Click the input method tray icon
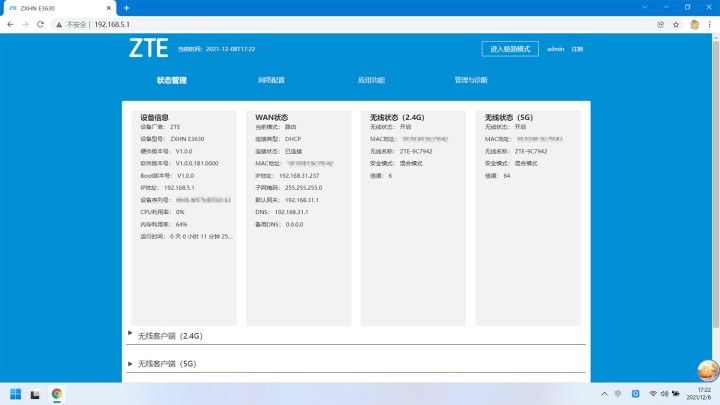Viewport: 720px width, 405px height. point(618,394)
